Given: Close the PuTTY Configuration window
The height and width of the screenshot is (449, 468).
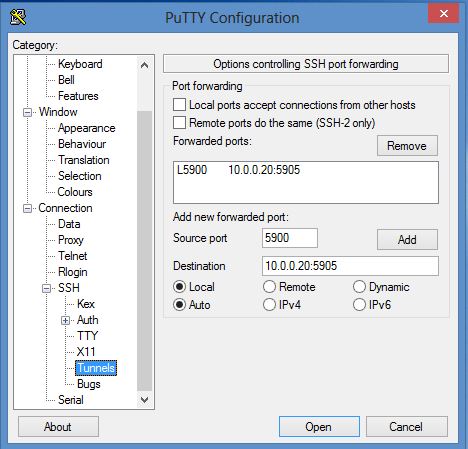Looking at the screenshot, I should tap(444, 13).
